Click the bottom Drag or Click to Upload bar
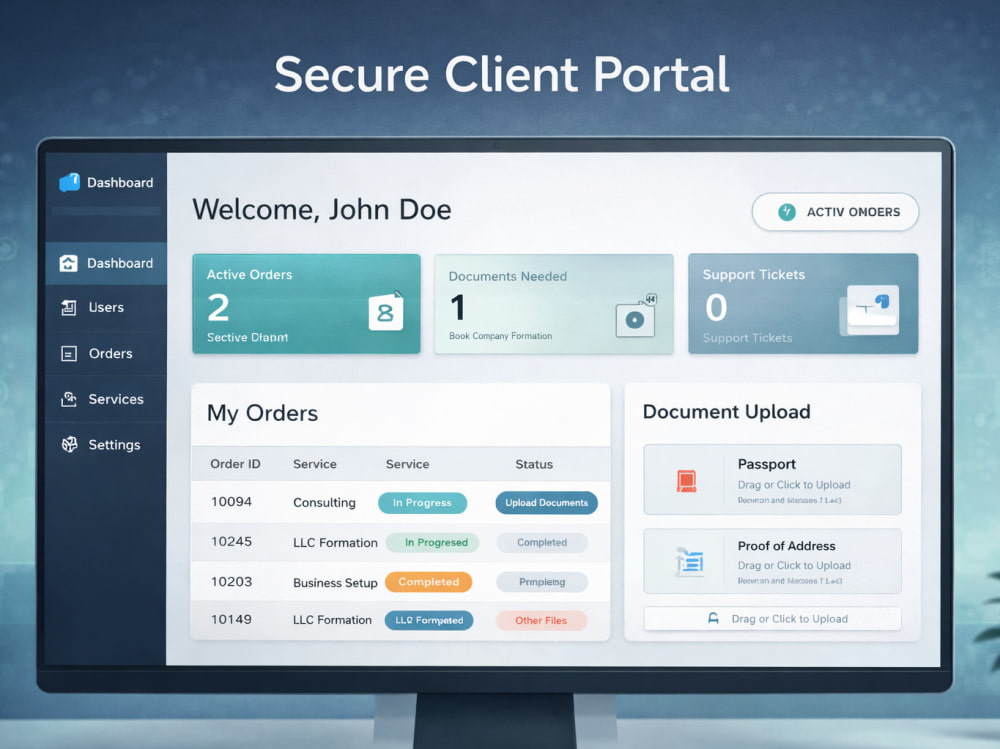 [773, 619]
